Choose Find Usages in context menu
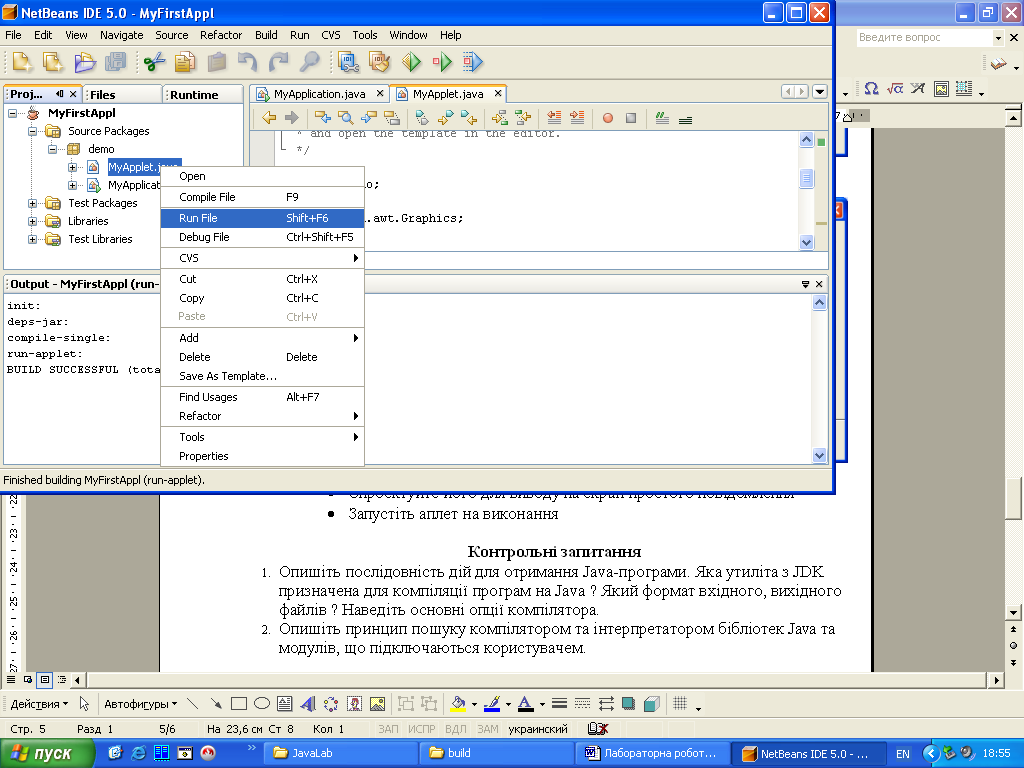 coord(262,397)
